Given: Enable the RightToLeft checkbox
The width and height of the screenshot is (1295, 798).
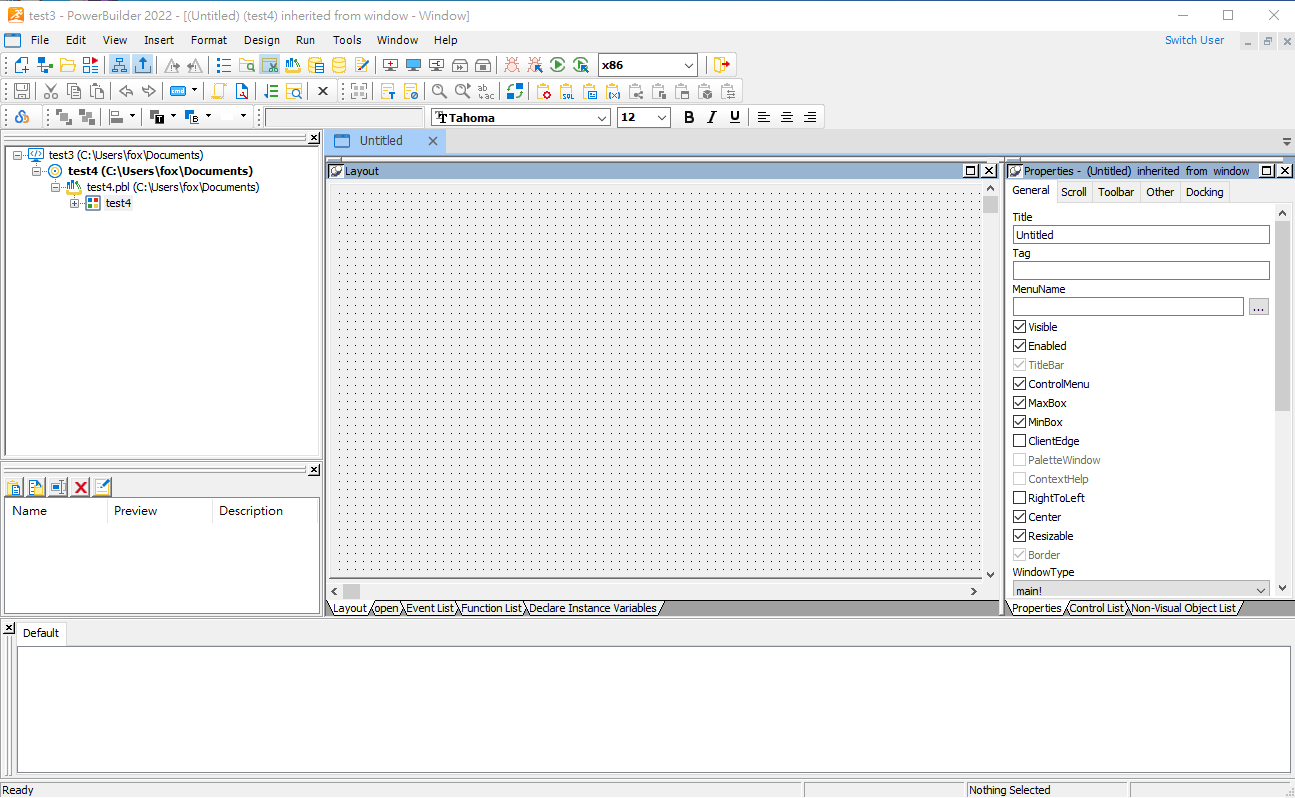Looking at the screenshot, I should coord(1019,498).
